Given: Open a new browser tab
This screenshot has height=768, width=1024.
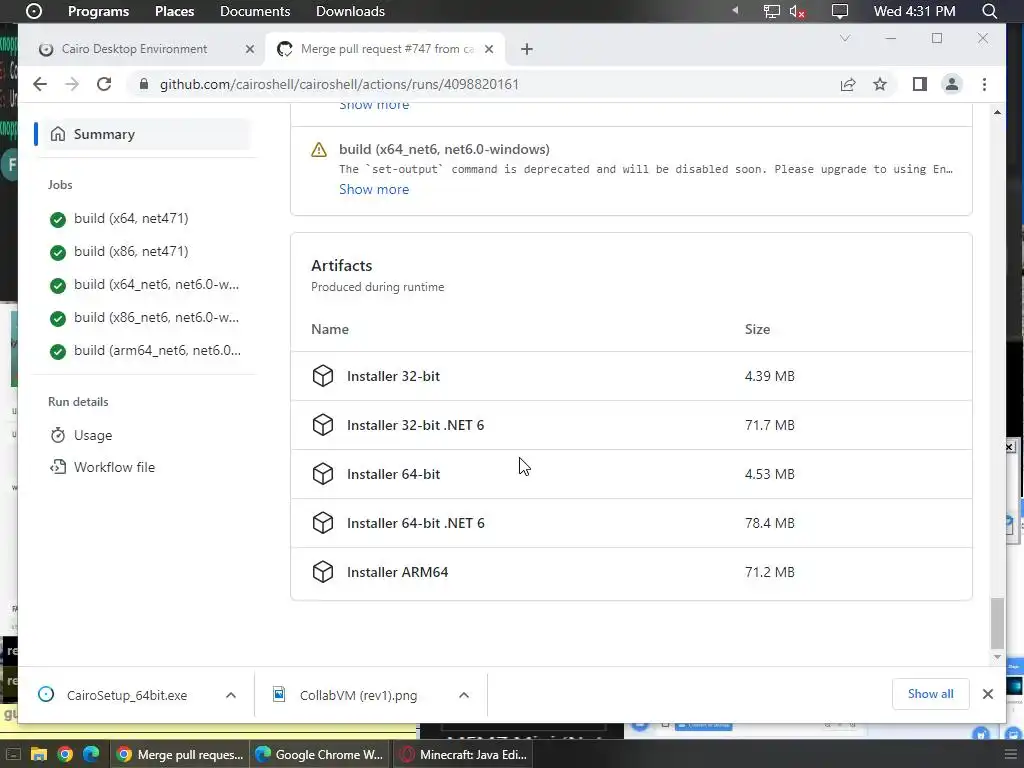Looking at the screenshot, I should 527,49.
